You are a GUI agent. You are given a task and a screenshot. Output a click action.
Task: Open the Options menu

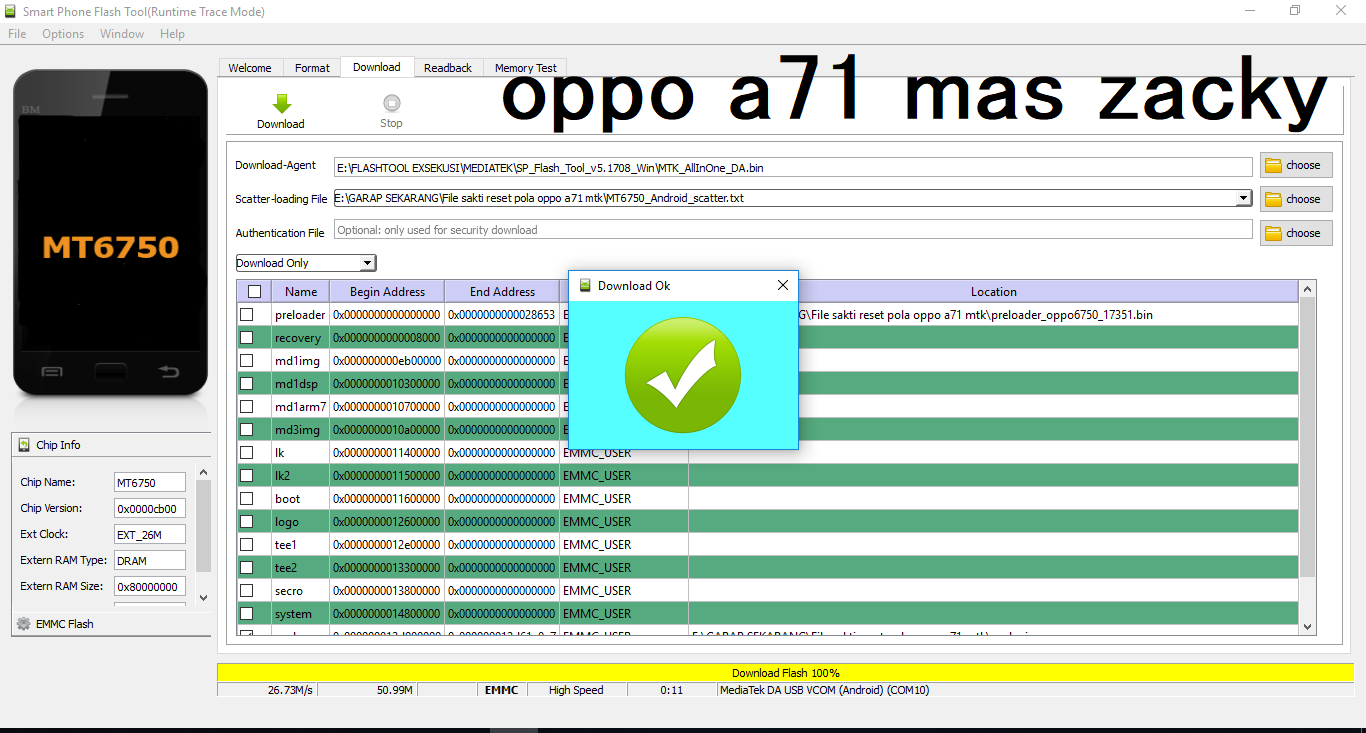(x=63, y=34)
